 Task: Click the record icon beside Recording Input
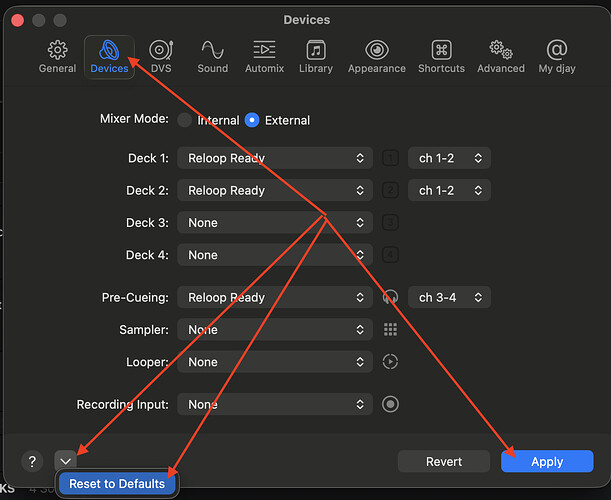(390, 404)
